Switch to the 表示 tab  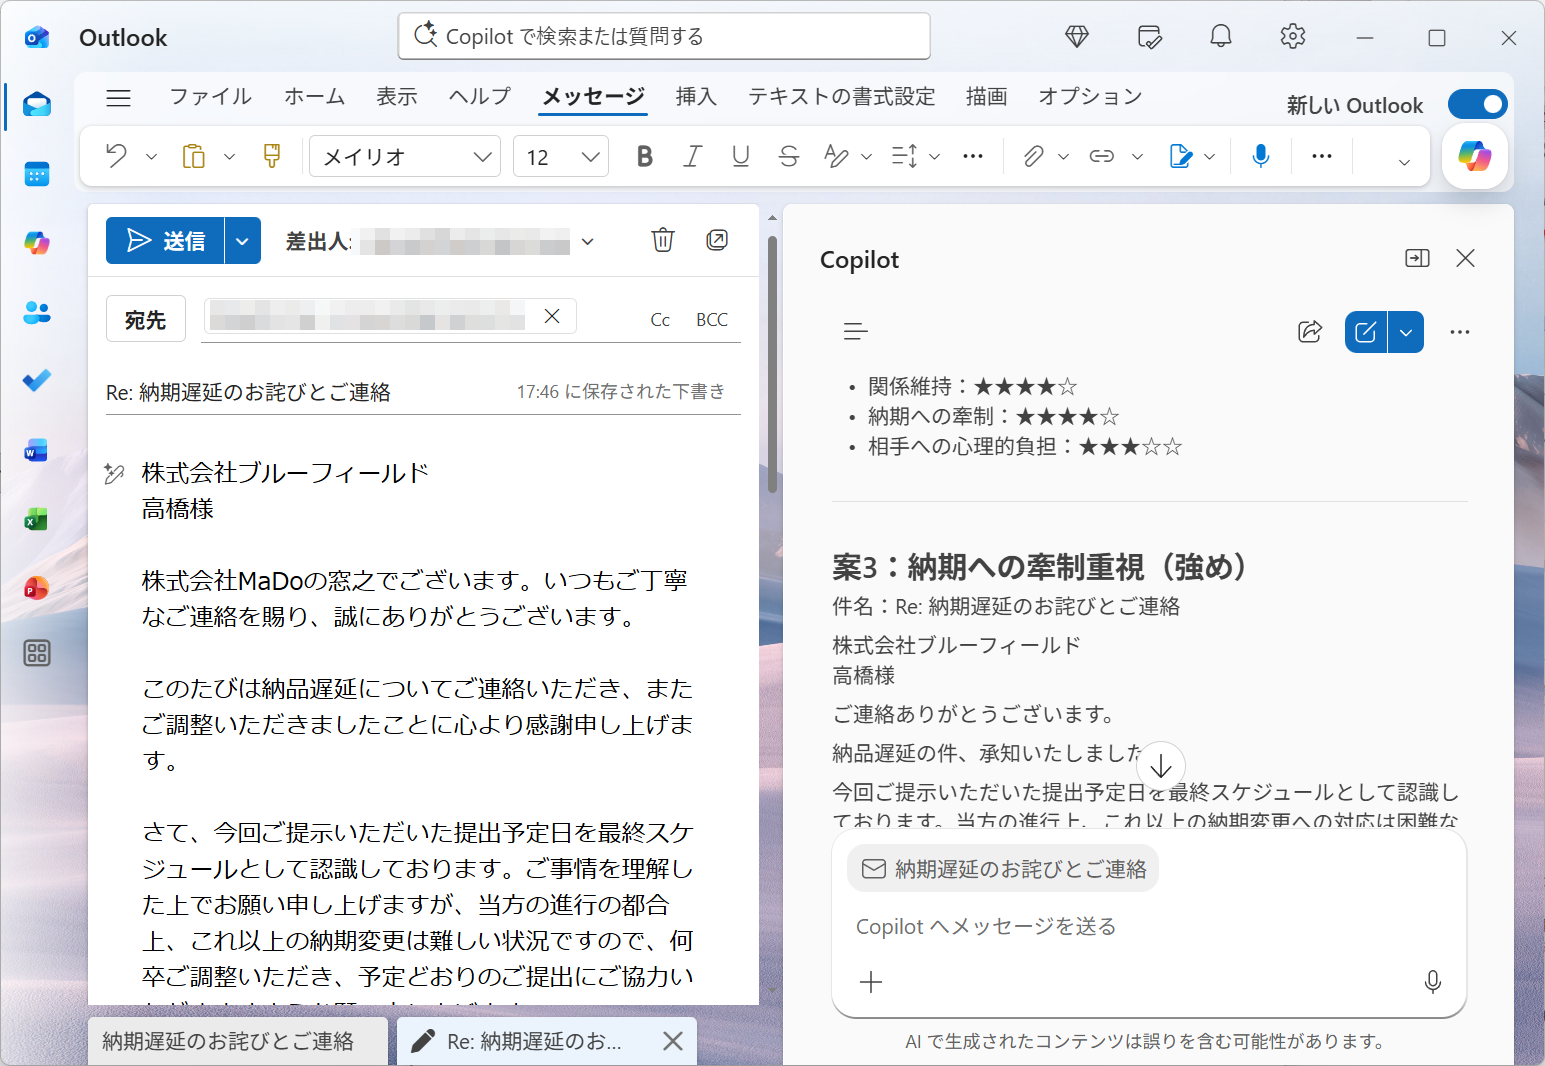click(x=396, y=97)
